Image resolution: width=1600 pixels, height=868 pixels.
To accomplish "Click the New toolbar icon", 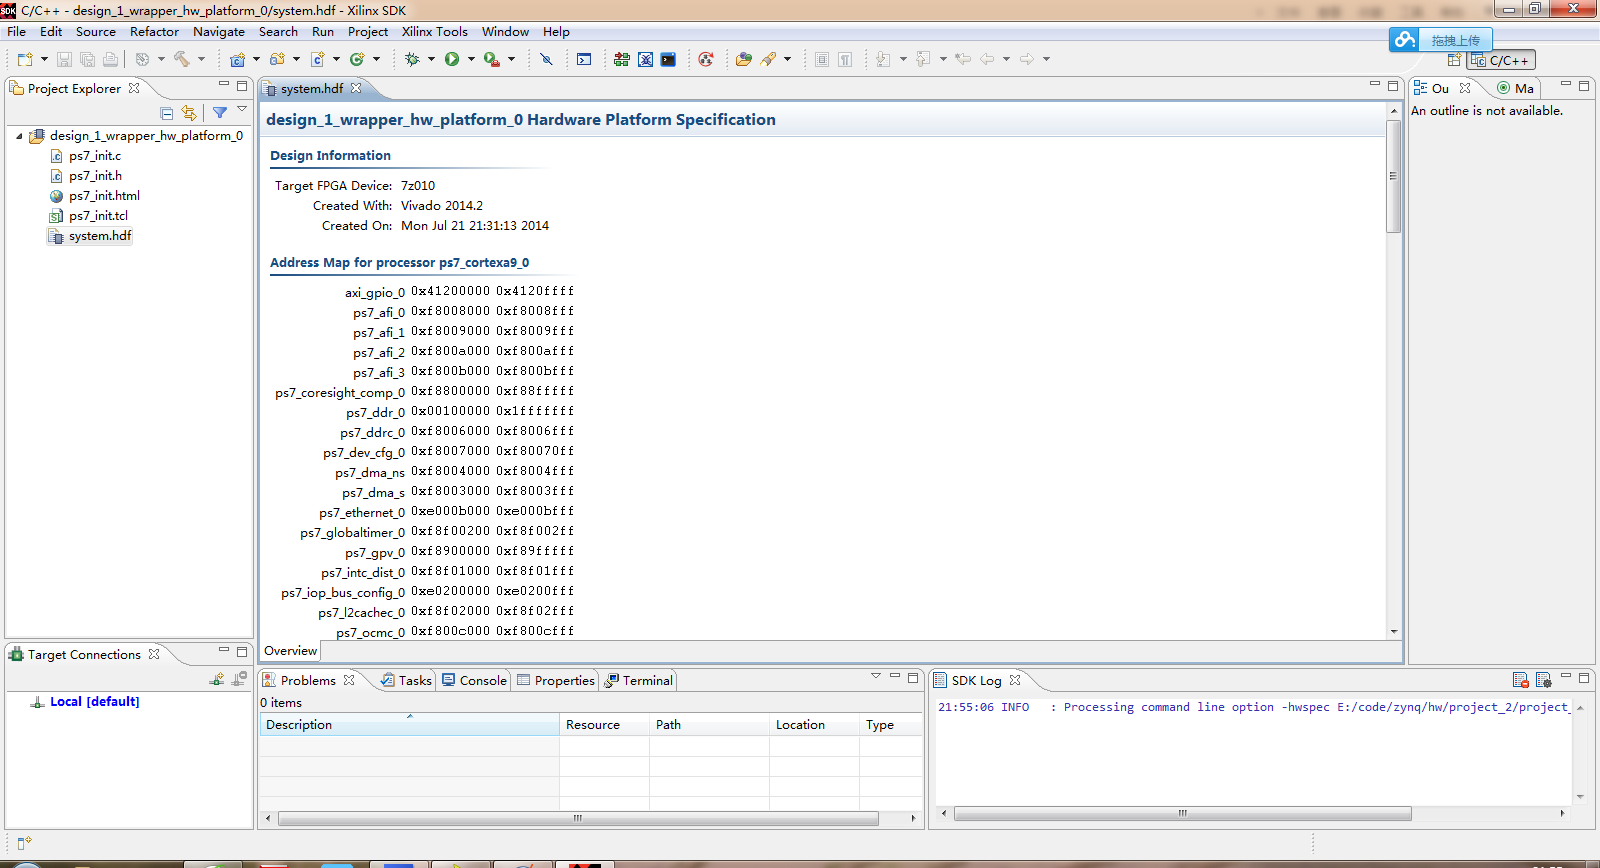I will tap(25, 59).
